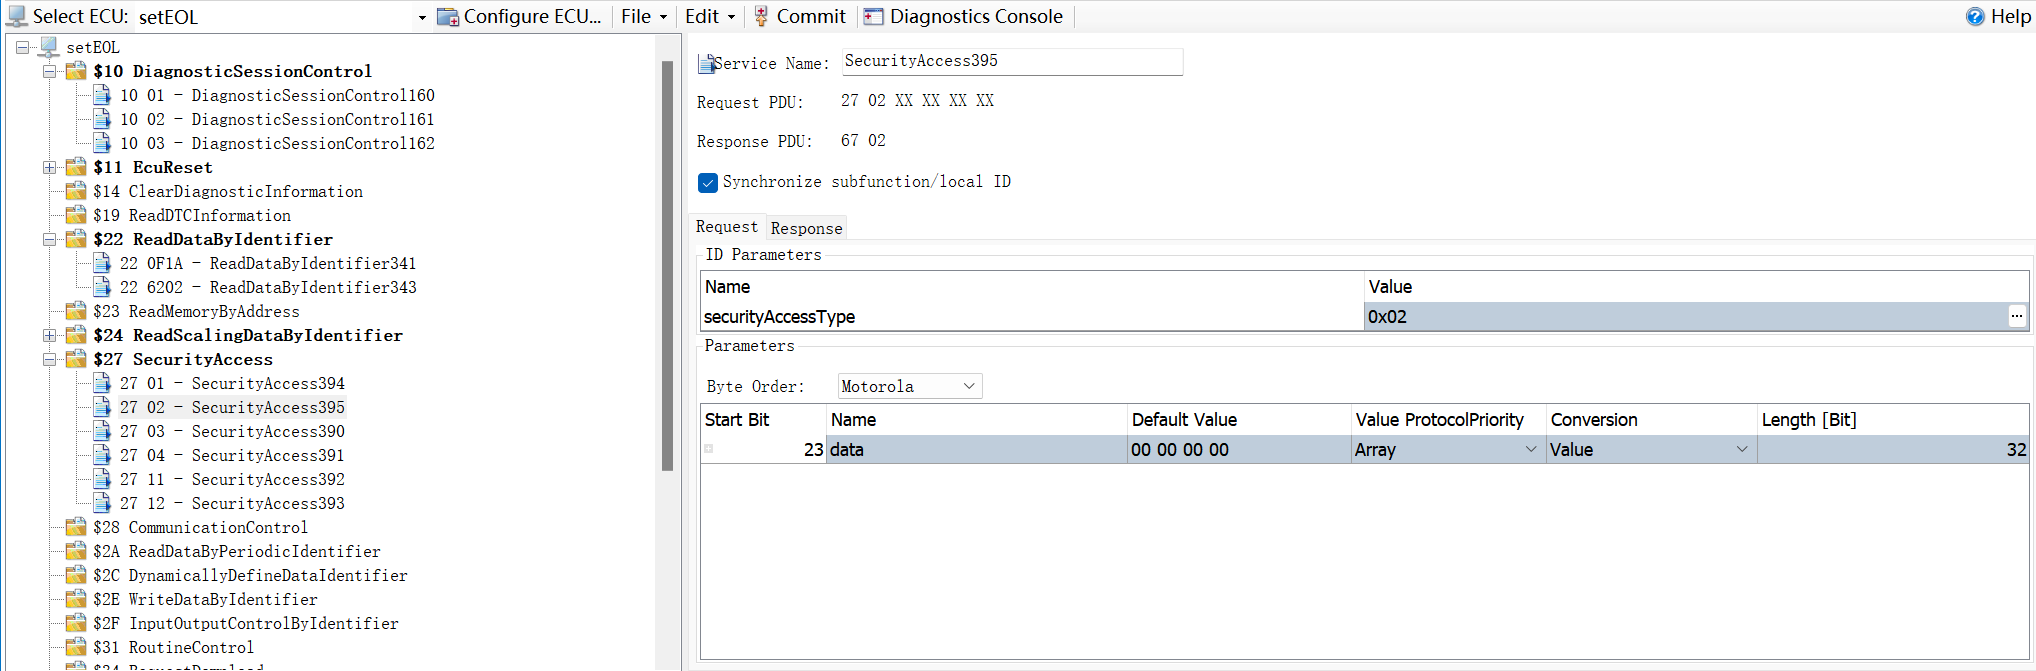Open the Diagnostics Console icon
Screen dimensions: 2036x671
pyautogui.click(x=874, y=17)
